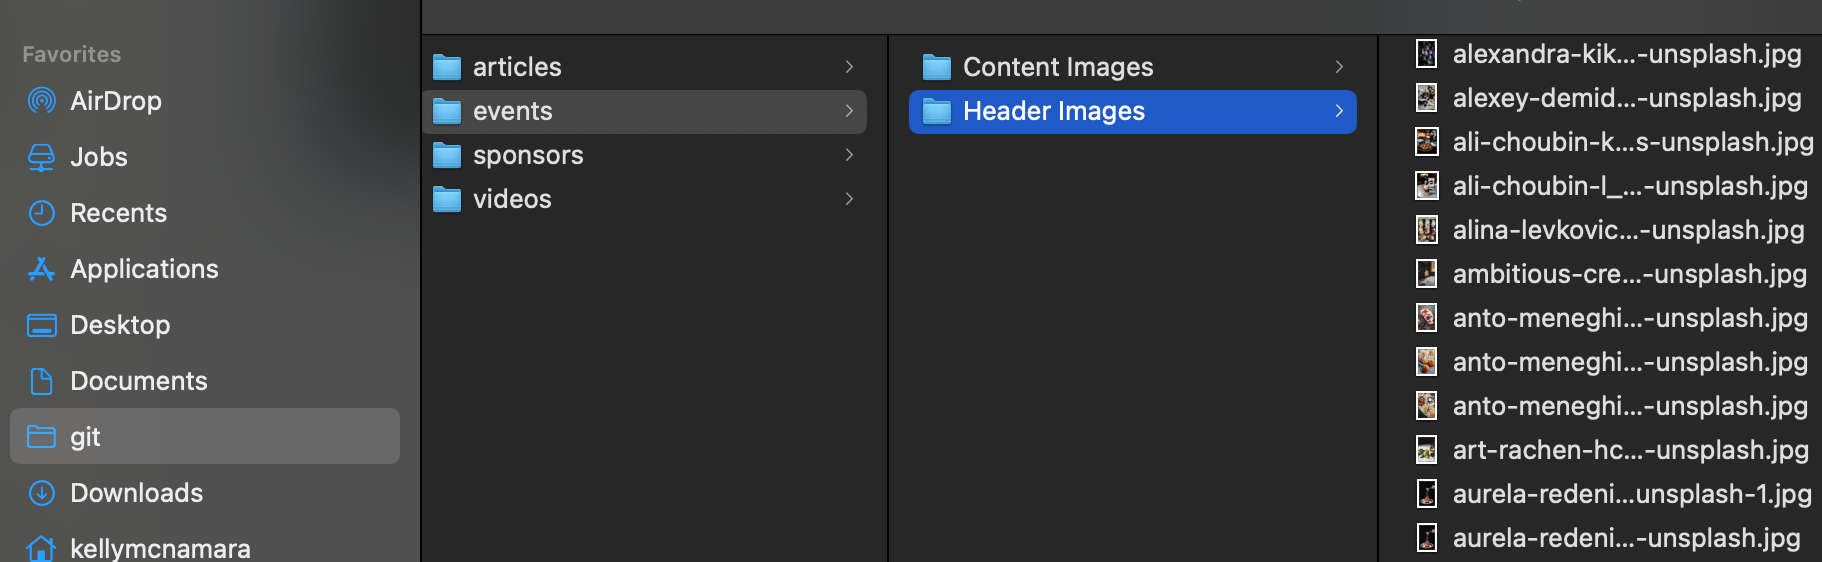Click the Downloads arrow icon
This screenshot has width=1822, height=562.
[x=41, y=493]
